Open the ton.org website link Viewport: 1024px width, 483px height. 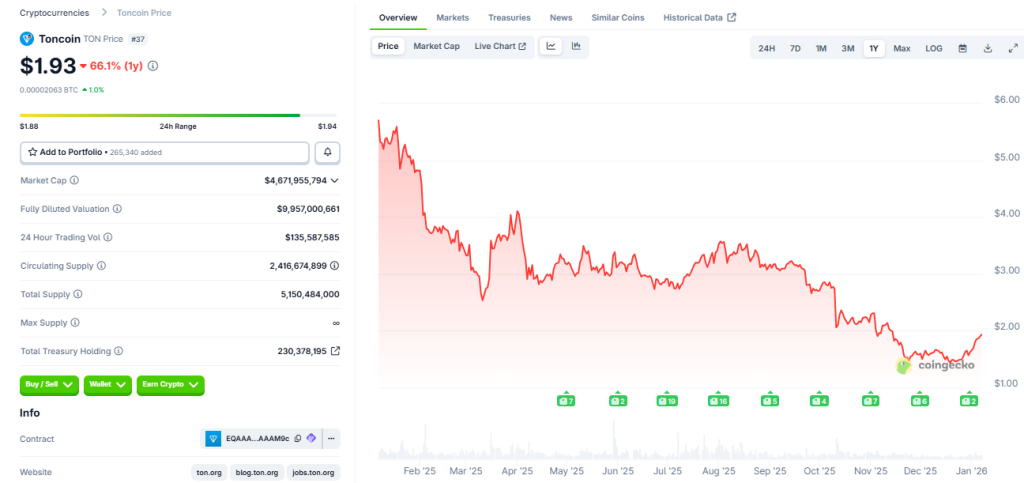tap(209, 472)
